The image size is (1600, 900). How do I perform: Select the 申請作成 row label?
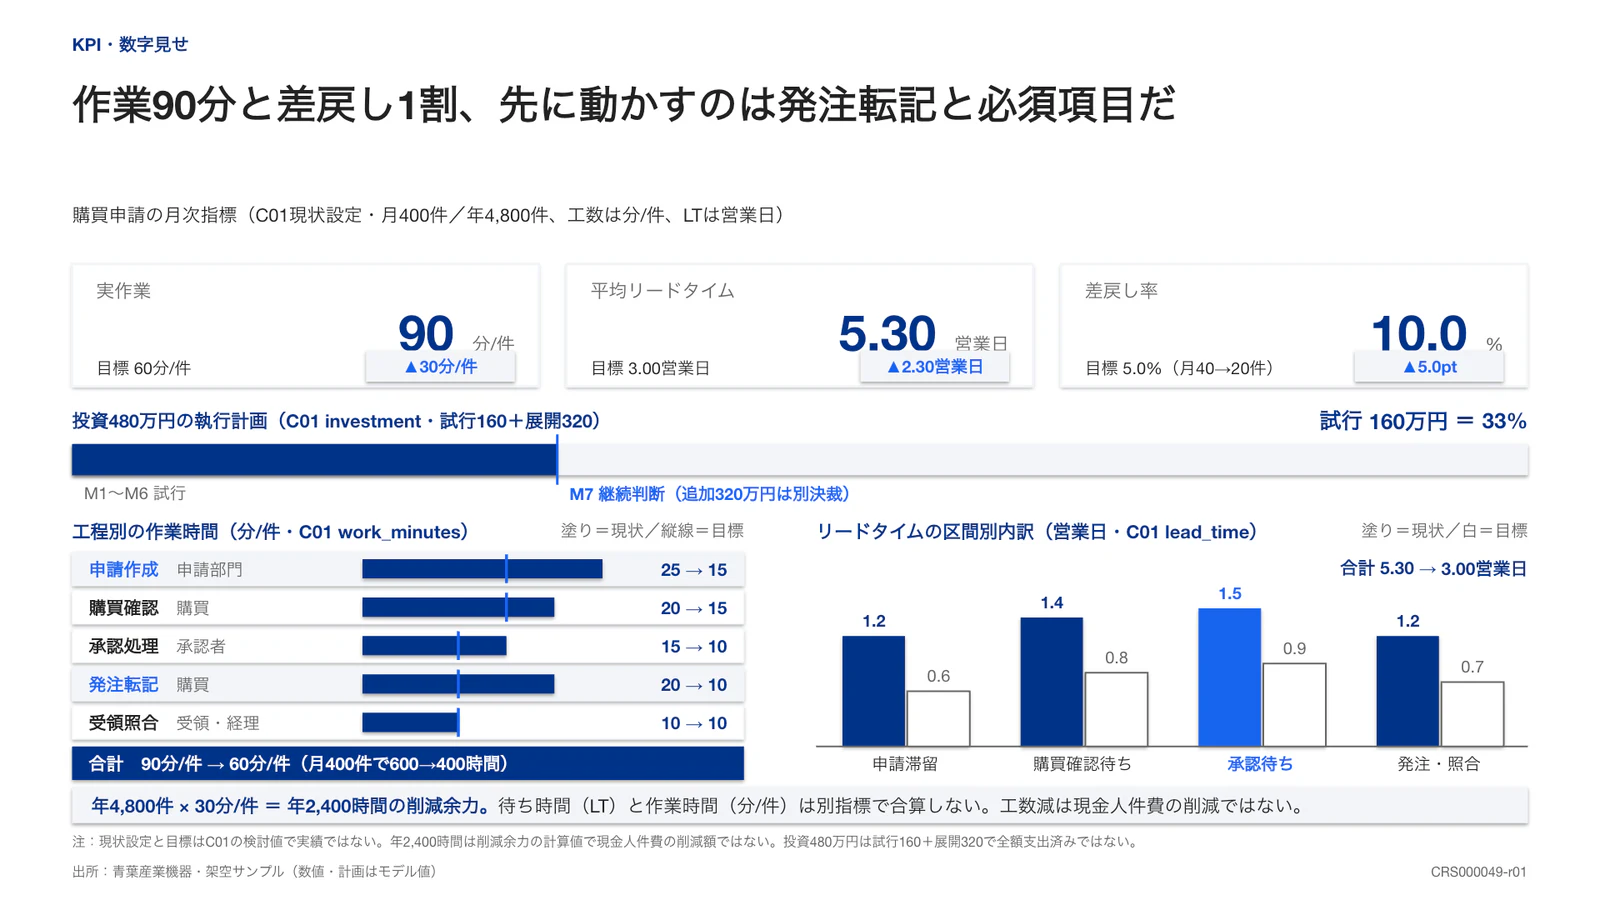click(123, 569)
